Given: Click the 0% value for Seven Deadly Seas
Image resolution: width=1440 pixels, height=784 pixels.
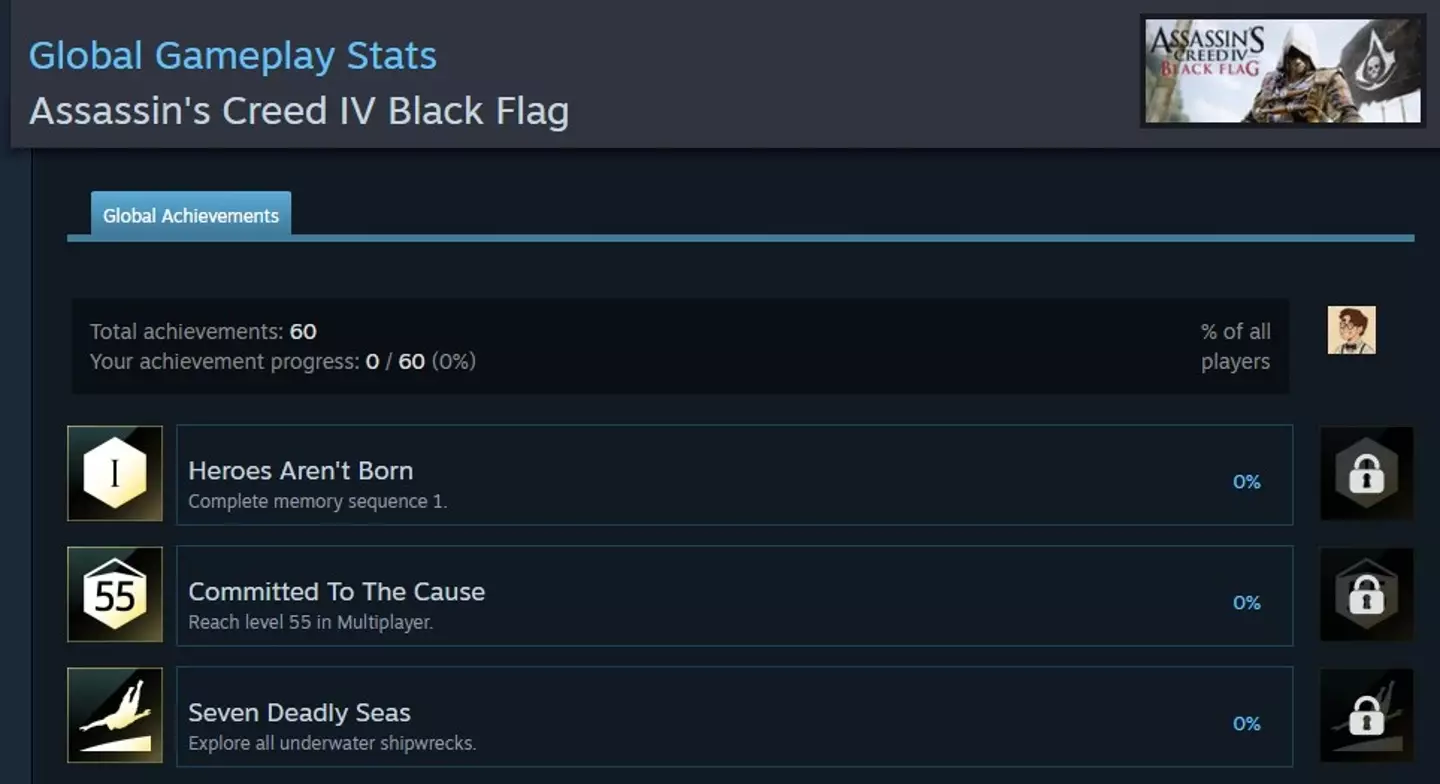Looking at the screenshot, I should (1246, 723).
